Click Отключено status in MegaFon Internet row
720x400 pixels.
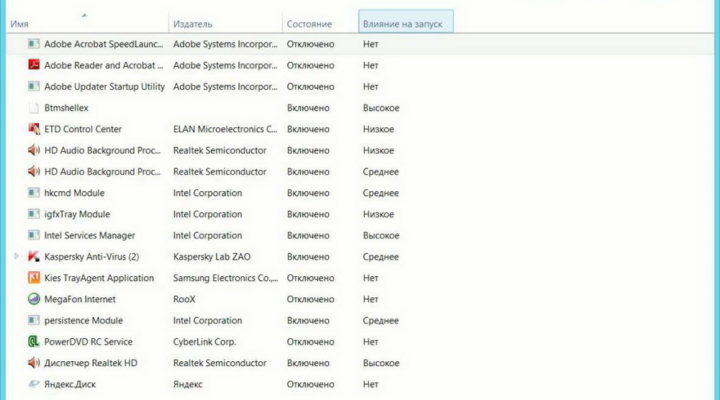[x=310, y=299]
